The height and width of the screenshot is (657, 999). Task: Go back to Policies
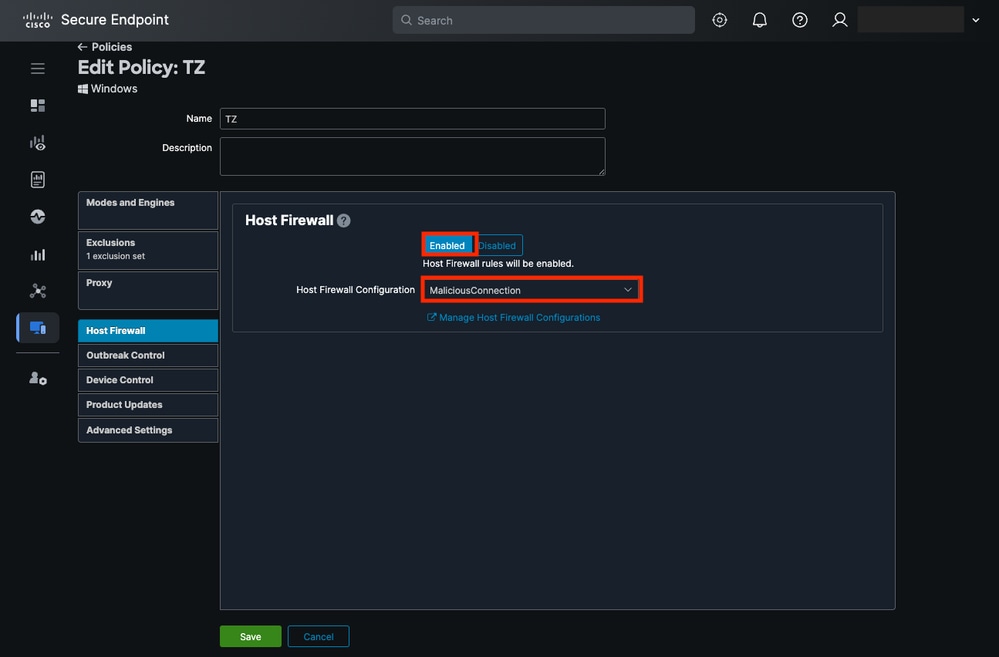[104, 47]
